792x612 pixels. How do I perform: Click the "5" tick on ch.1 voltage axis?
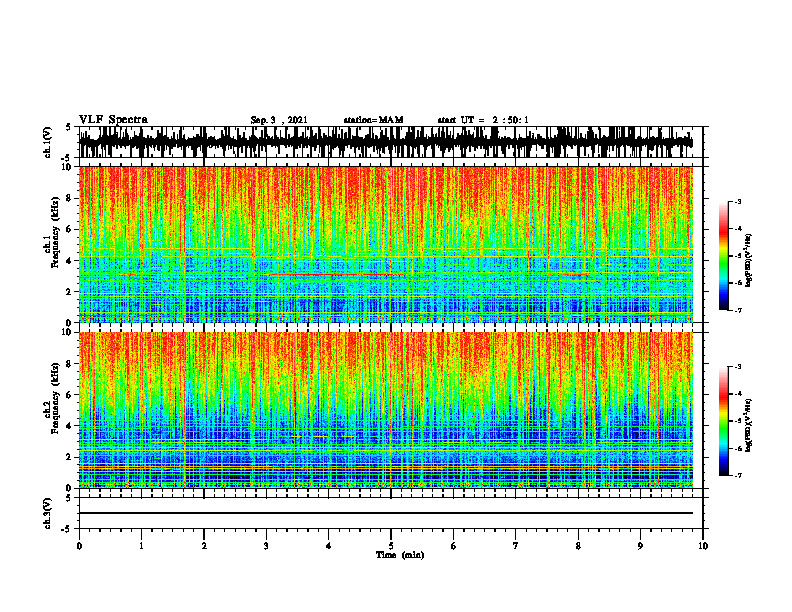(69, 127)
